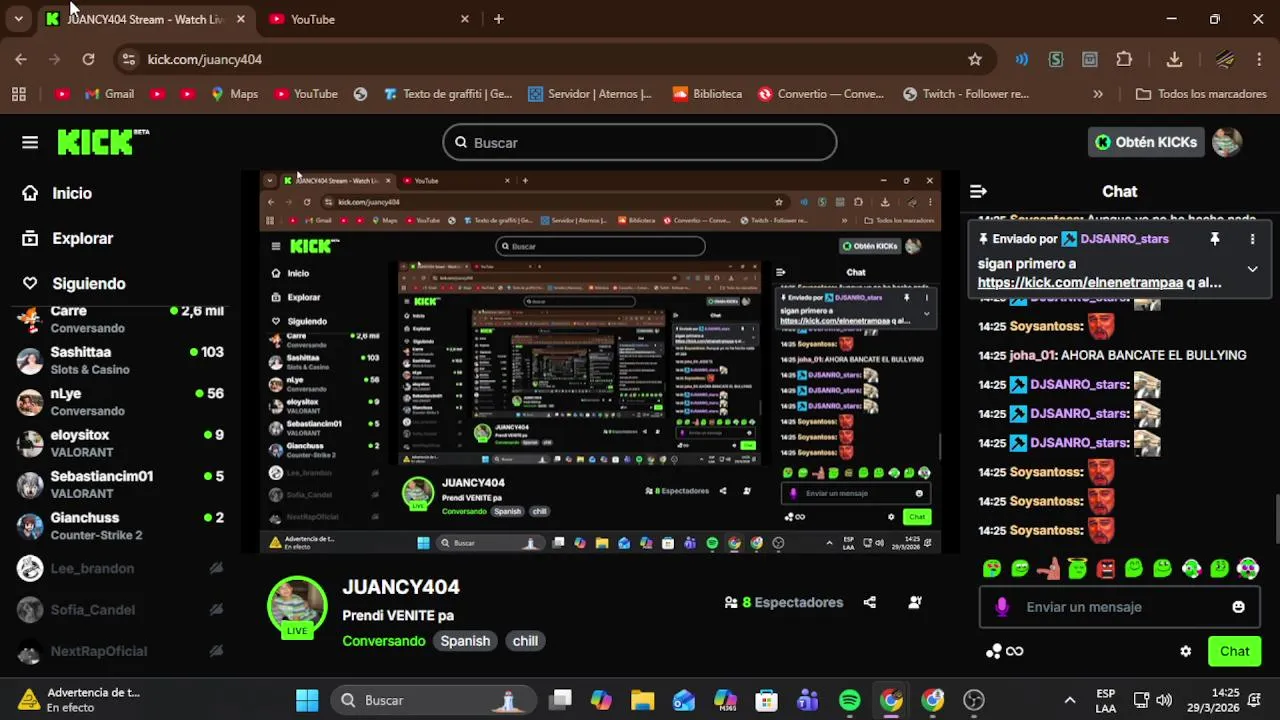This screenshot has width=1280, height=720.
Task: Click the KICK logo
Action: pos(102,142)
